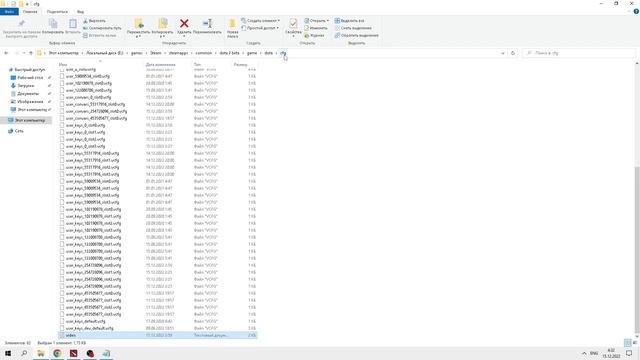640x360 pixels.
Task: Open the Переместить в dropdown
Action: pyautogui.click(x=138, y=28)
